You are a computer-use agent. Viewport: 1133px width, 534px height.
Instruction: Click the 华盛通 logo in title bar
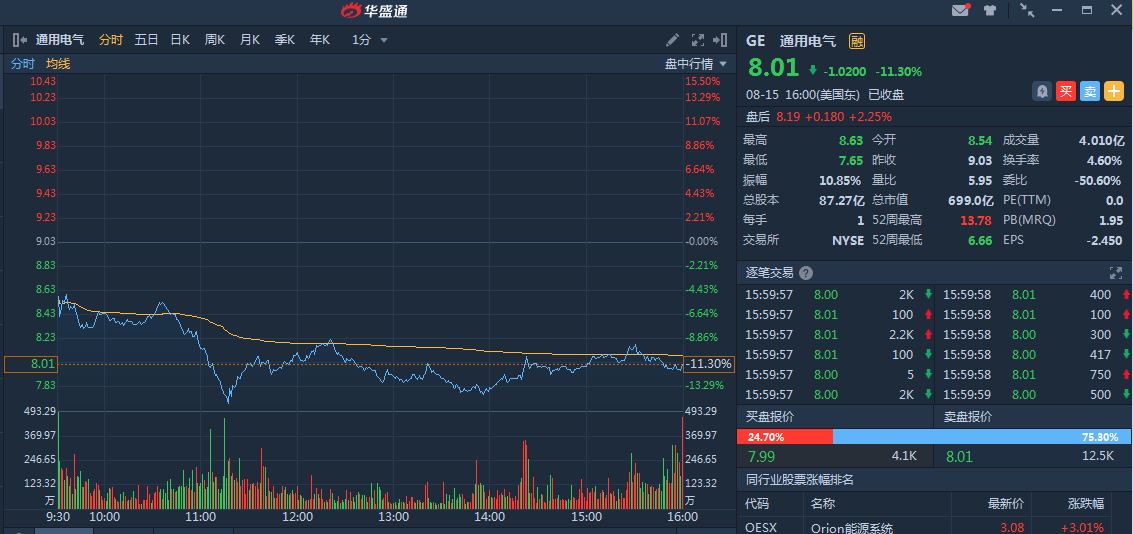[x=374, y=11]
